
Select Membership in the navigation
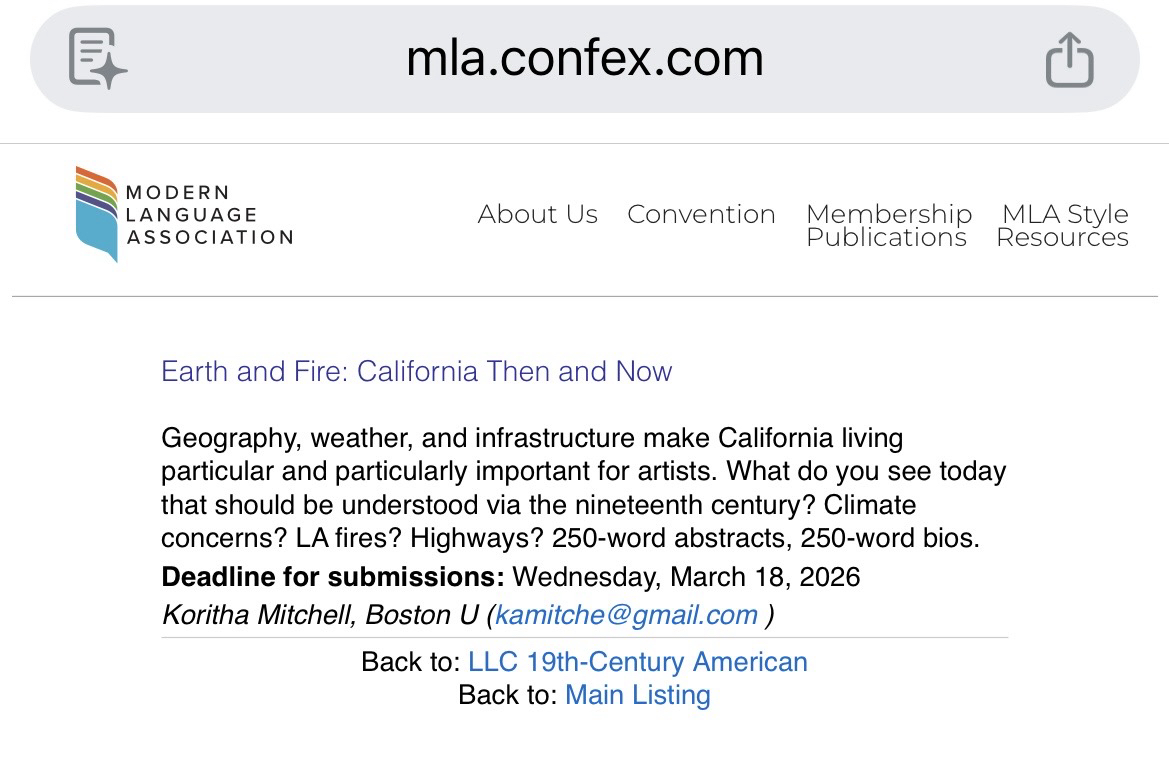pyautogui.click(x=888, y=213)
